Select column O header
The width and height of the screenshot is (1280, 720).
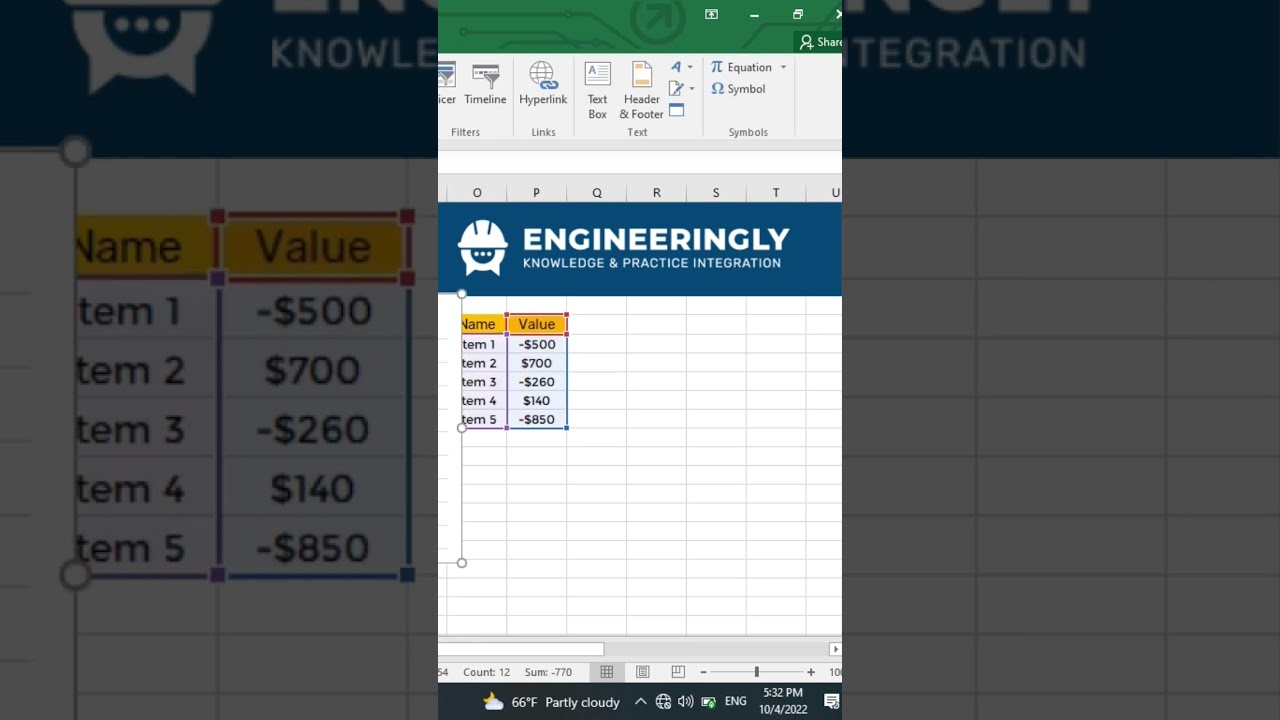(x=477, y=193)
